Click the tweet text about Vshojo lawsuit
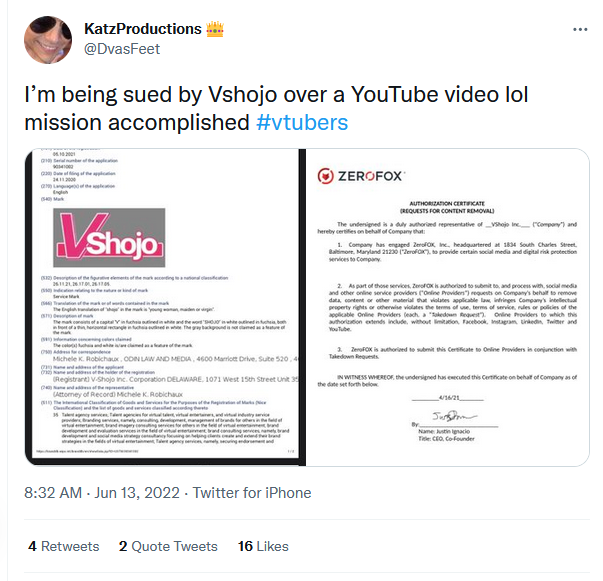 coord(276,108)
